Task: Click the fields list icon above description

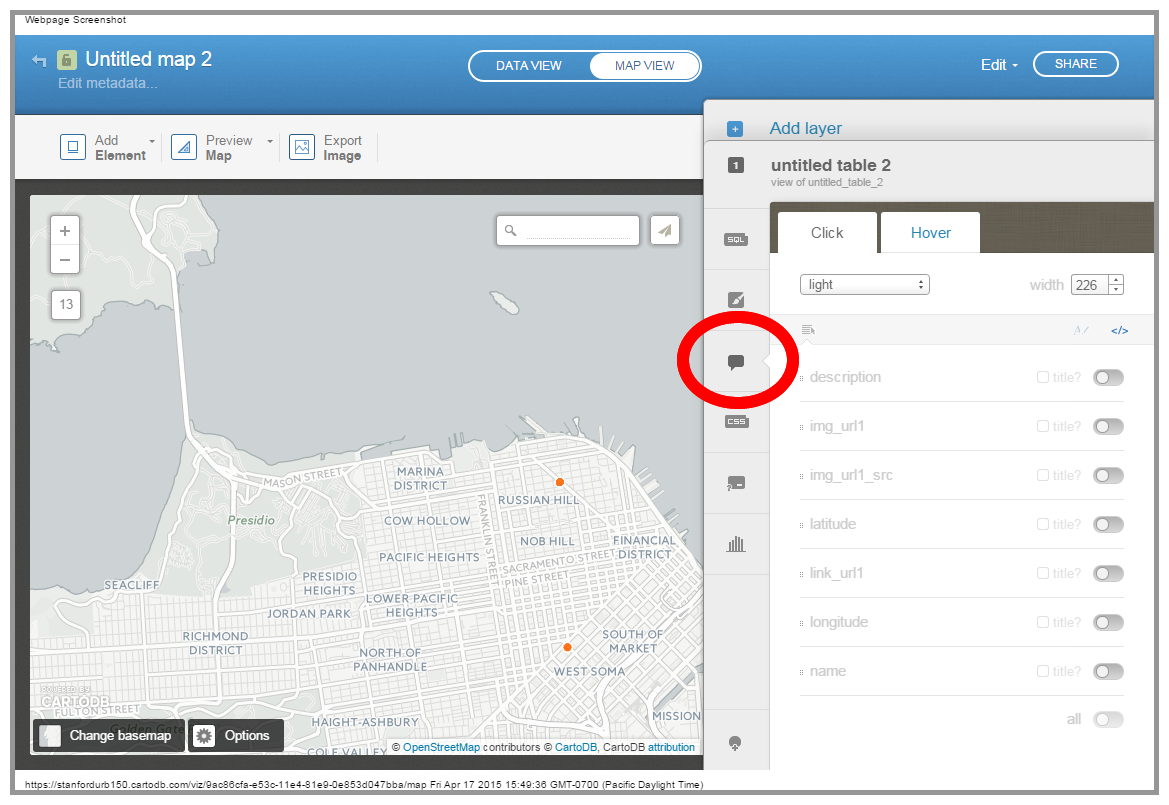Action: pyautogui.click(x=808, y=329)
